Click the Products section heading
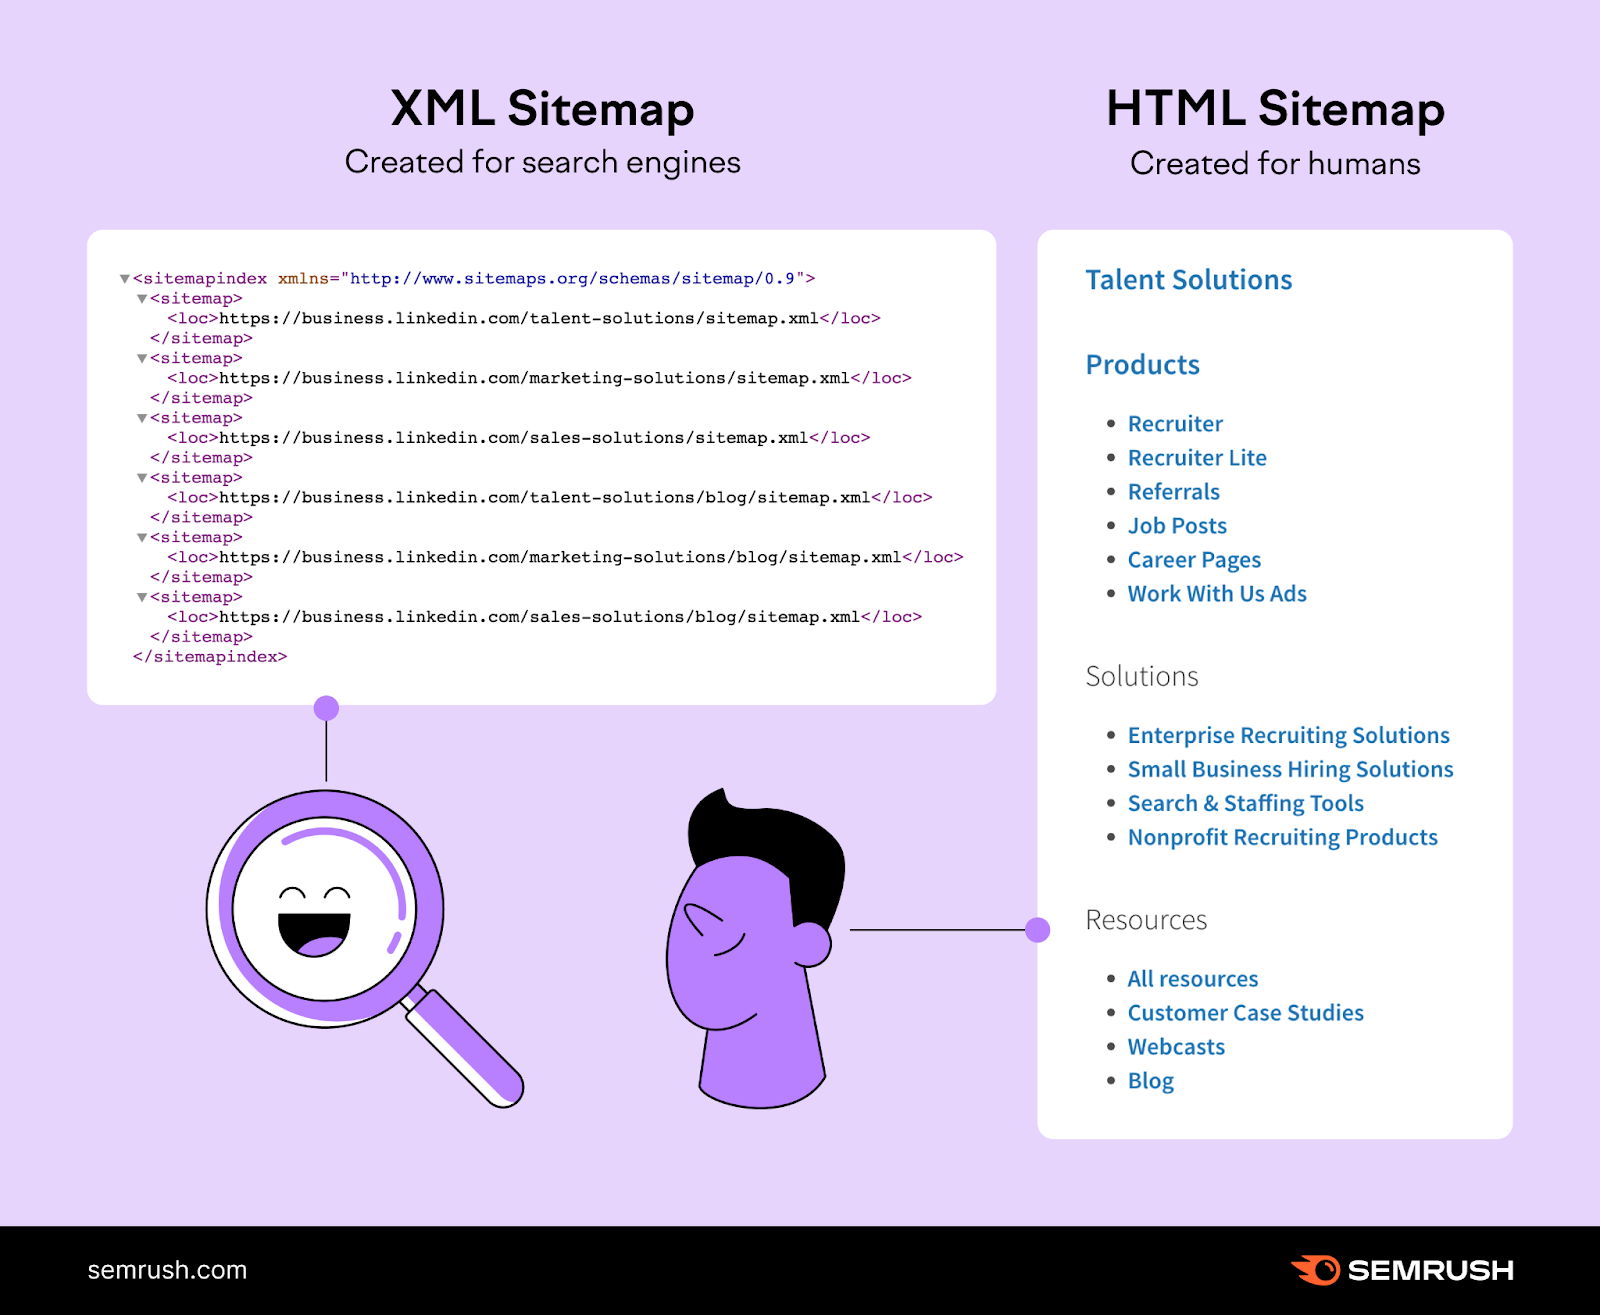This screenshot has width=1600, height=1315. (x=1141, y=365)
